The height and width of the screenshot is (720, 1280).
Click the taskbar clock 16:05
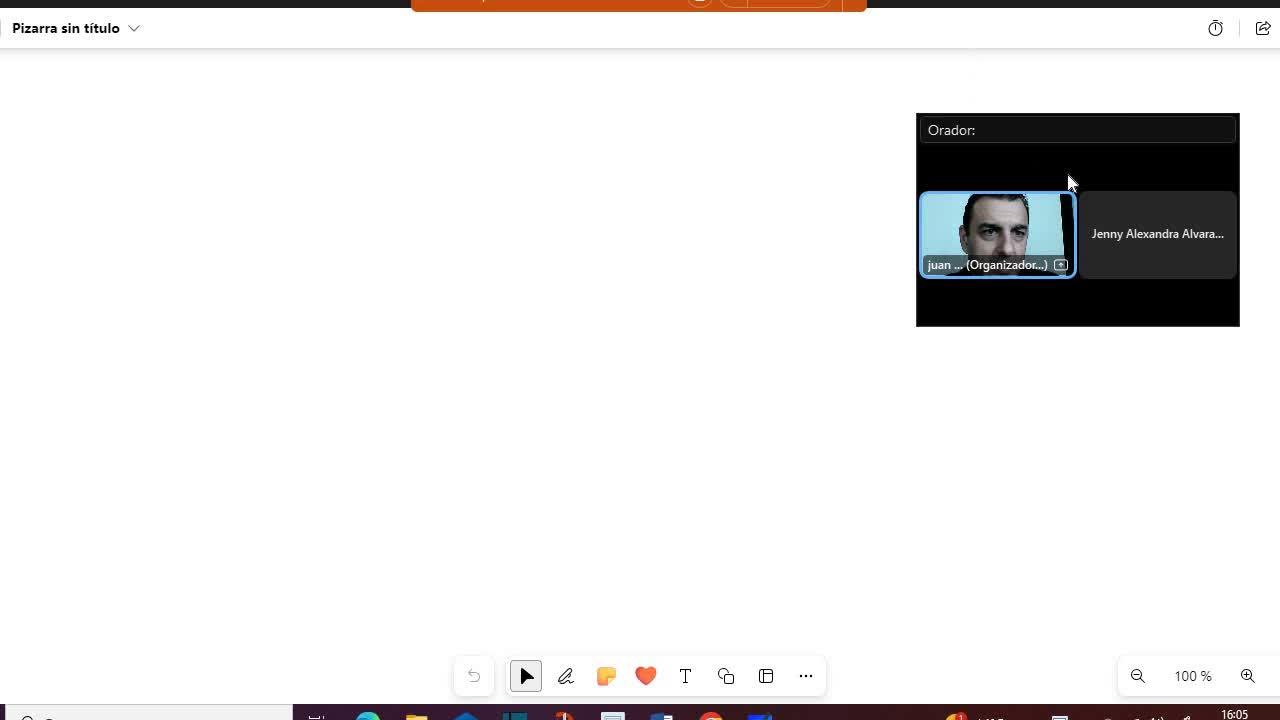[1235, 714]
